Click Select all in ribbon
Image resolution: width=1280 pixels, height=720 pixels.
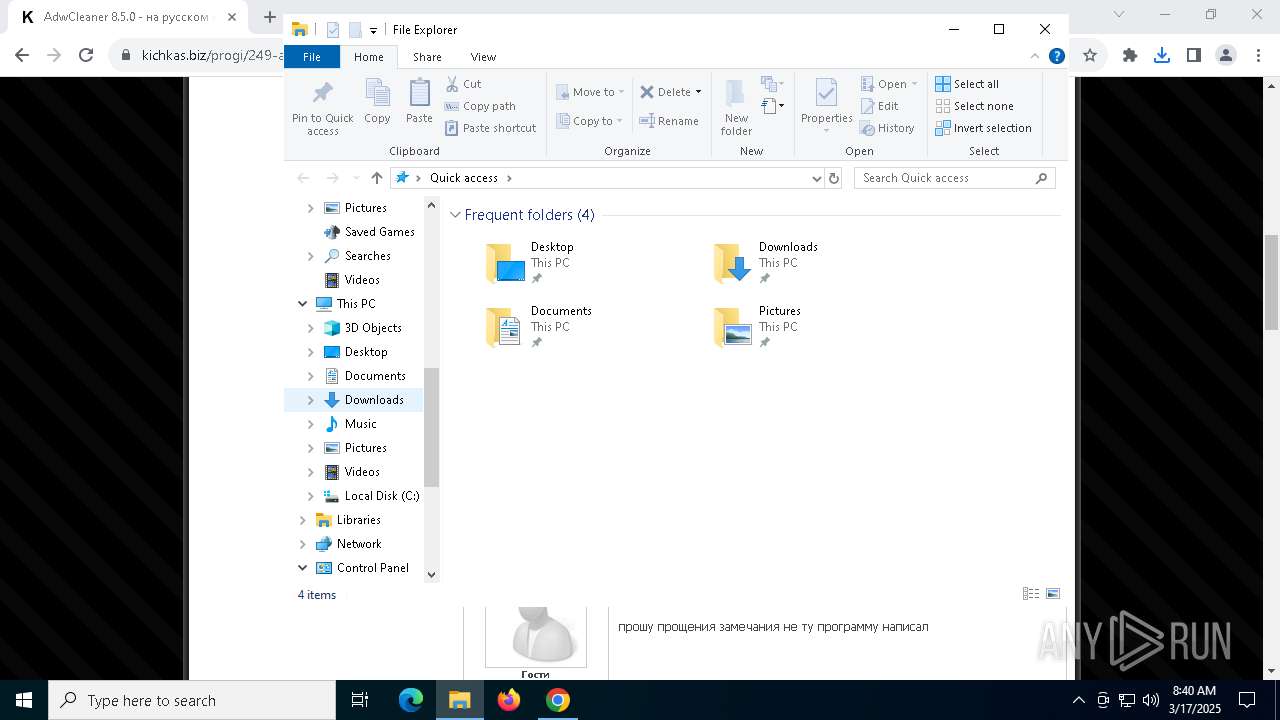[x=966, y=84]
